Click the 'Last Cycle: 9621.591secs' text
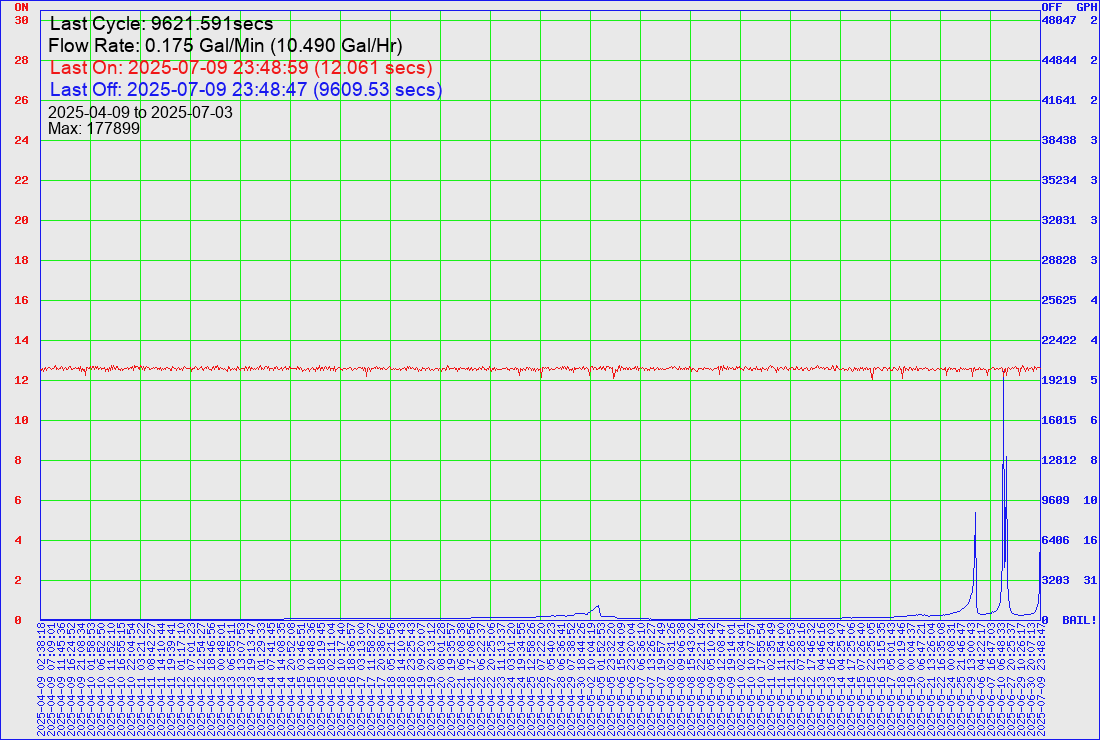 [161, 24]
